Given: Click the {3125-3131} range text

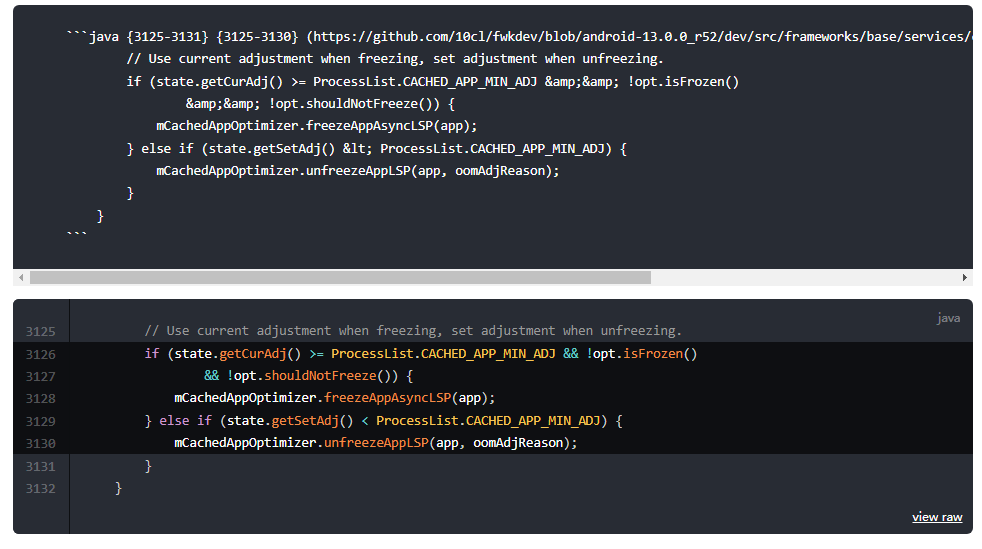Looking at the screenshot, I should [167, 36].
